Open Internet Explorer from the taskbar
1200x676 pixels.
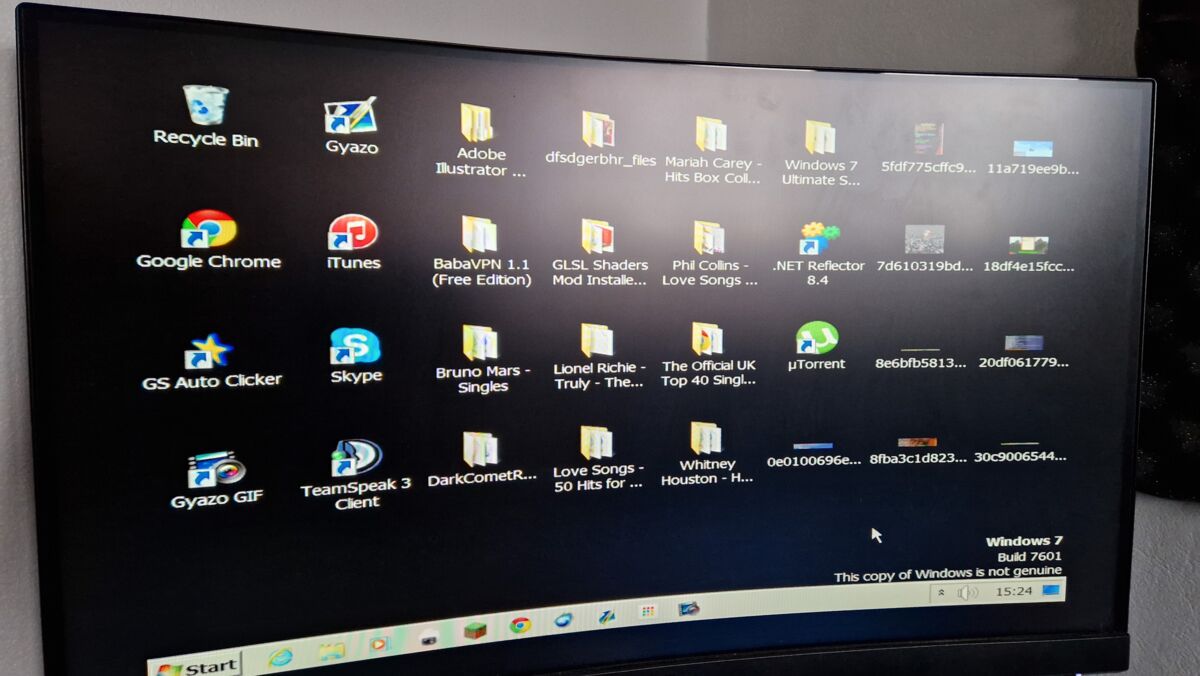(x=280, y=658)
